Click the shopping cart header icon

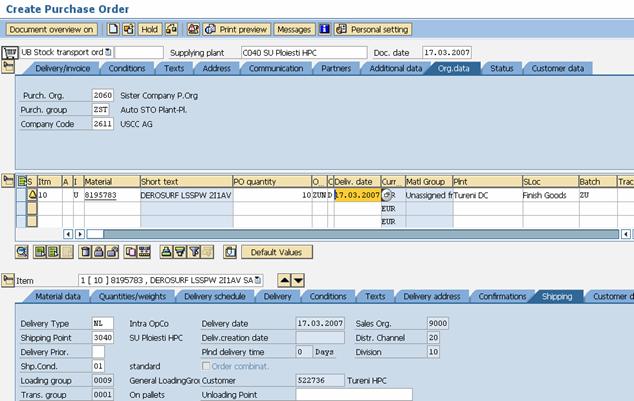click(10, 51)
